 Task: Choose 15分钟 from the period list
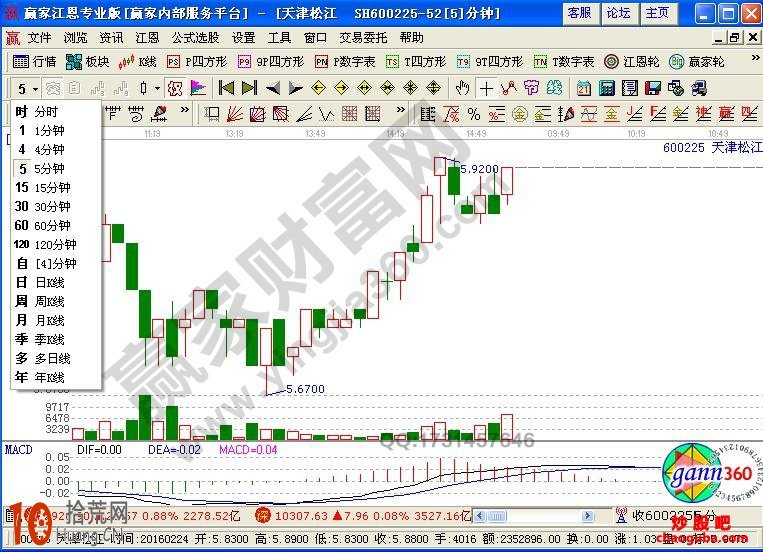pos(56,187)
